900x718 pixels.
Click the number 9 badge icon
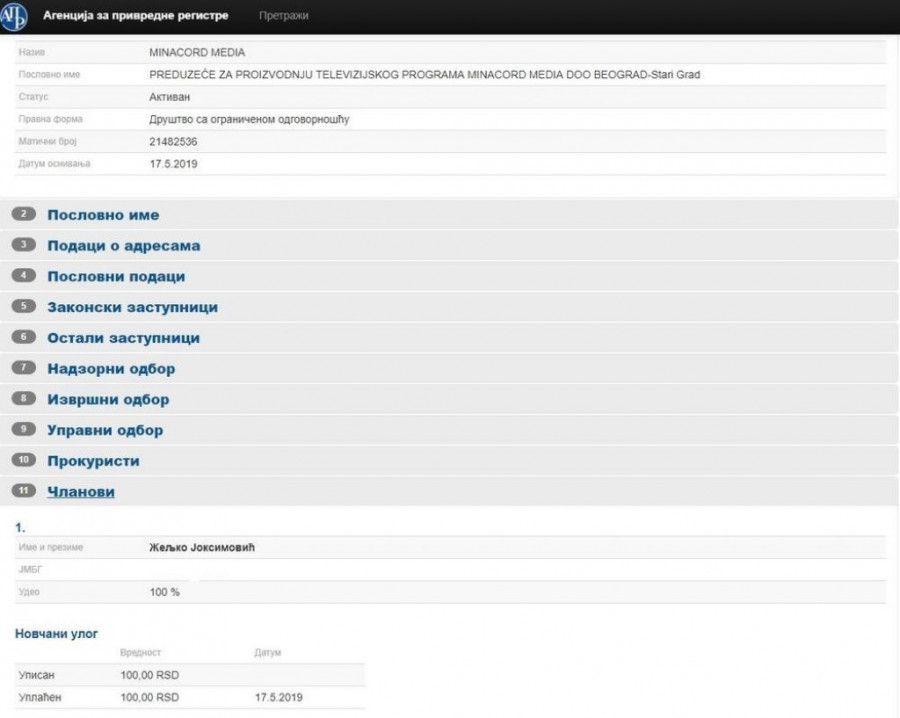tap(25, 430)
